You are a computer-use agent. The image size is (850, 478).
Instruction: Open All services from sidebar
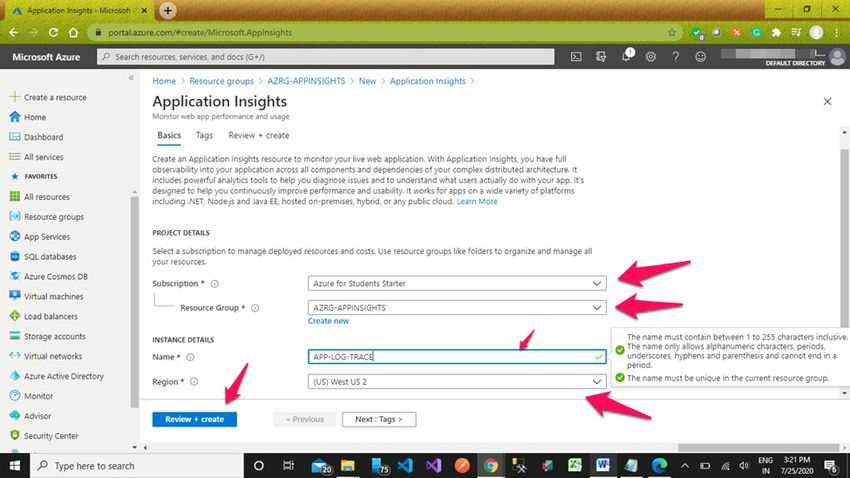click(x=36, y=157)
